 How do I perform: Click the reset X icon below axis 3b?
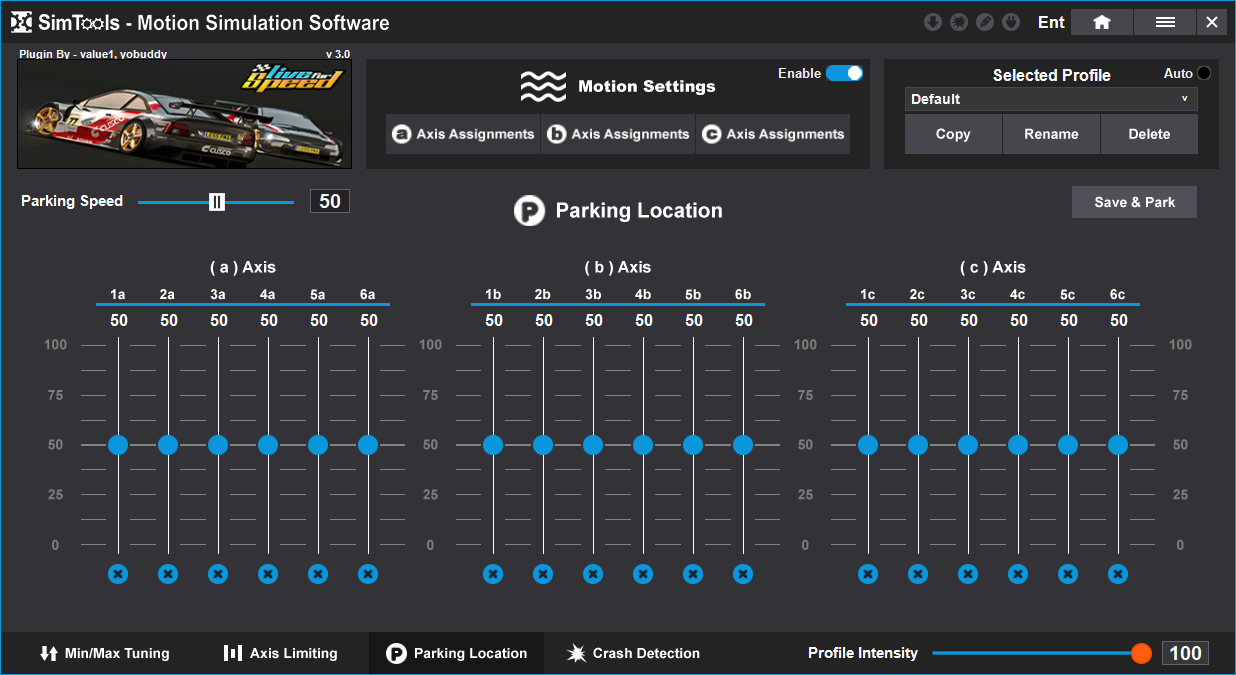click(x=593, y=574)
